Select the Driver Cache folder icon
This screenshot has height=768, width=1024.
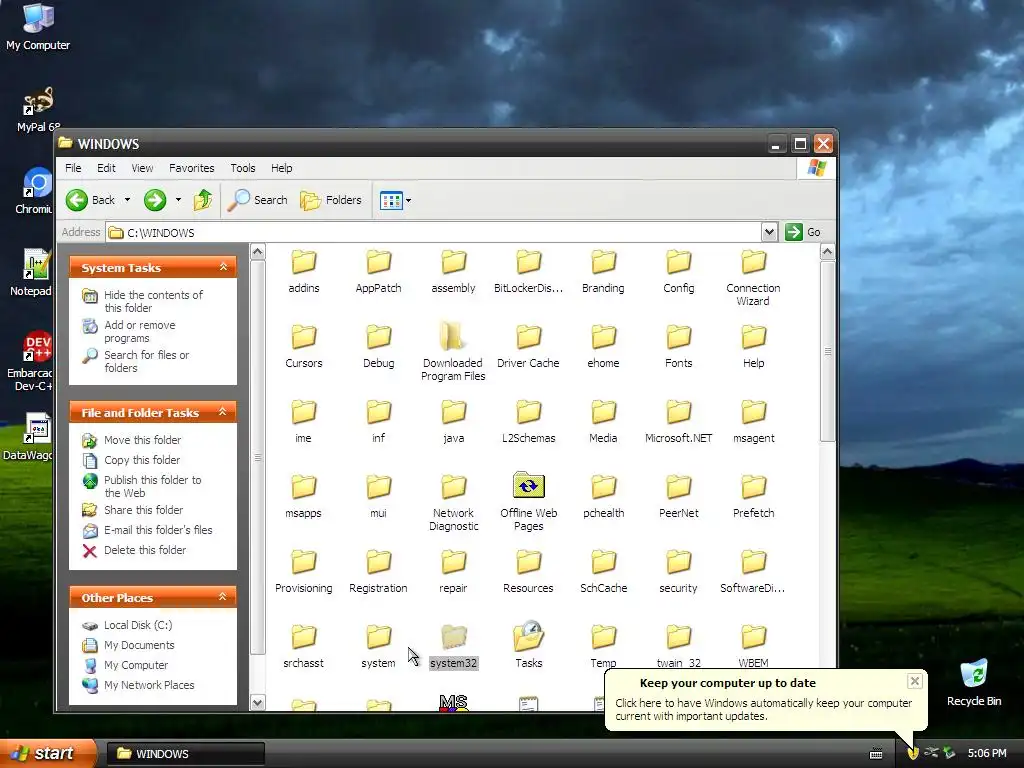pos(528,337)
